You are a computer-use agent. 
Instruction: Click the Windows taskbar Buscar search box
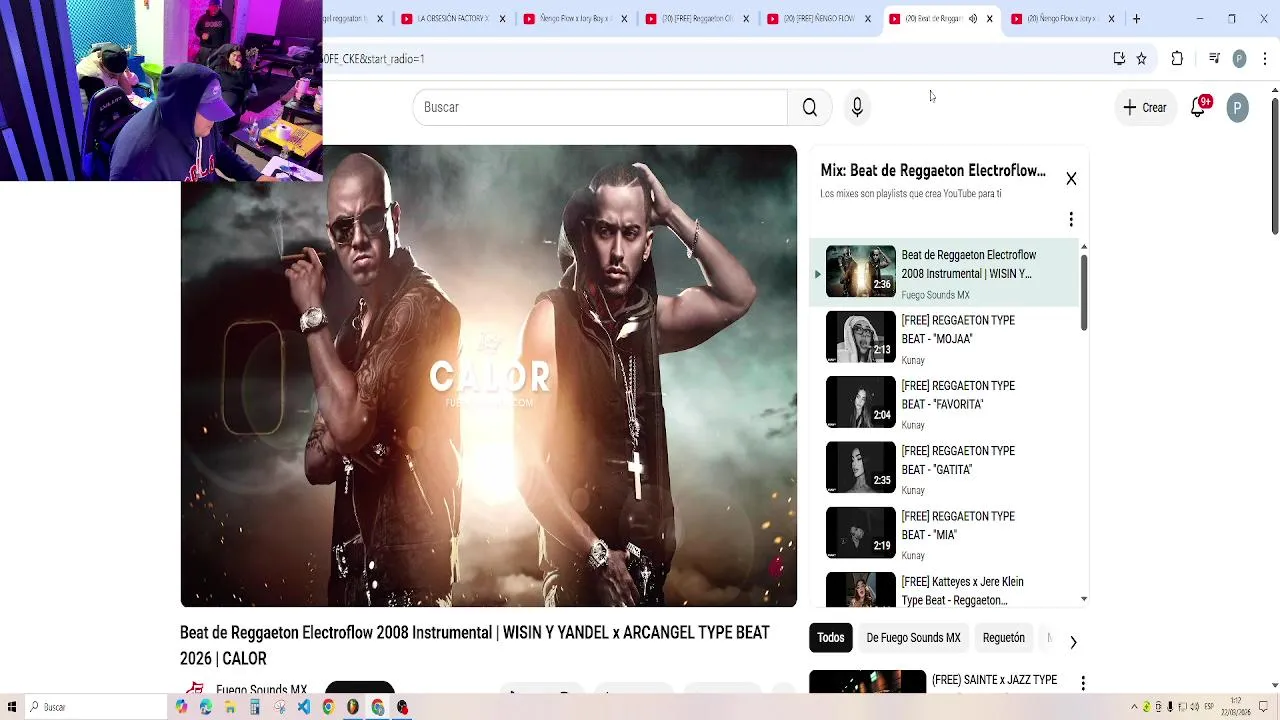click(x=96, y=707)
